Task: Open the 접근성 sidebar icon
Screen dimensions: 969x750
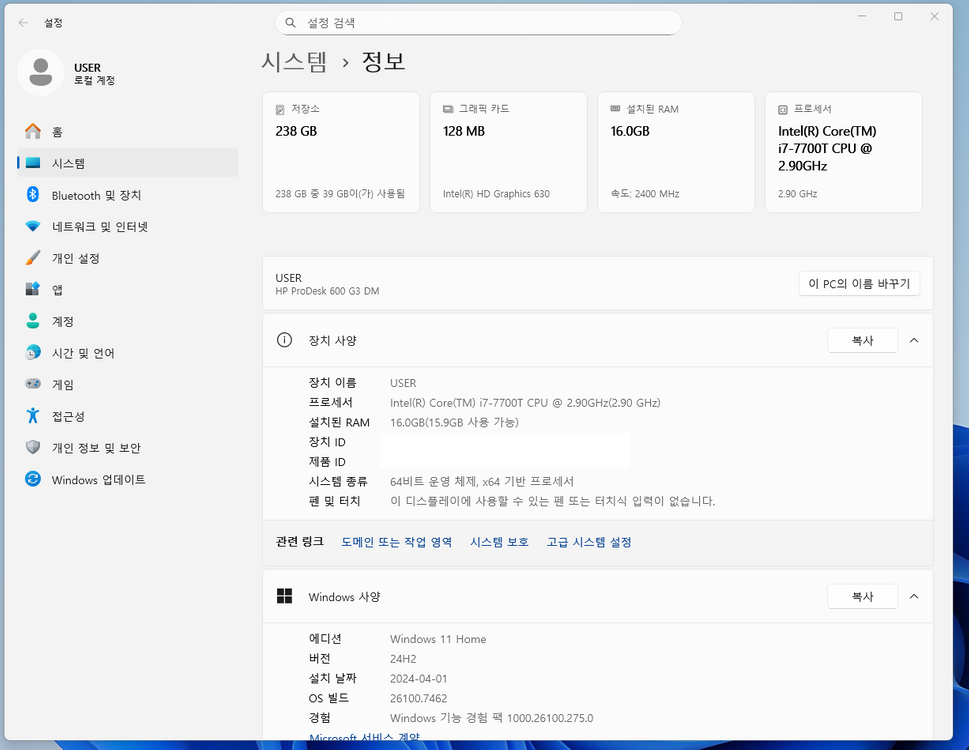Action: pyautogui.click(x=31, y=416)
